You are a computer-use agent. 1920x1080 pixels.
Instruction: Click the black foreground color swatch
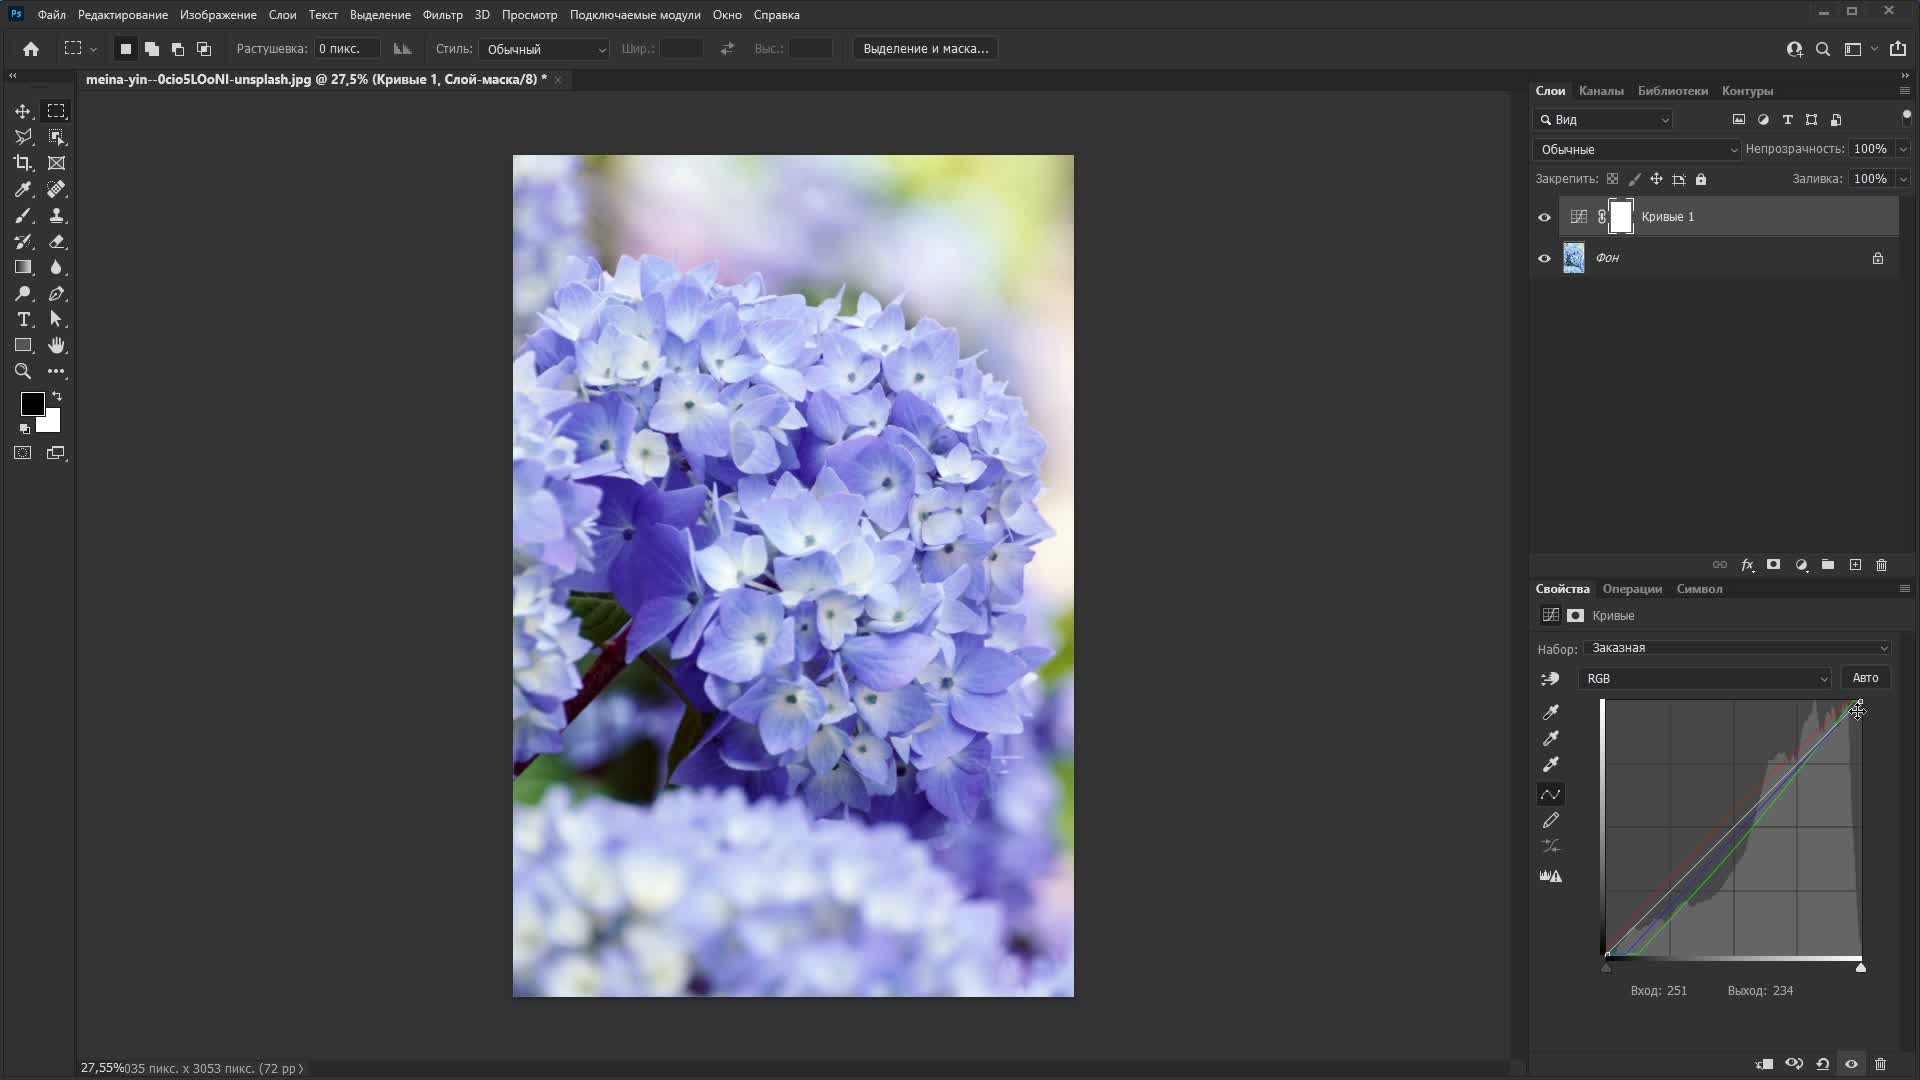(x=32, y=404)
